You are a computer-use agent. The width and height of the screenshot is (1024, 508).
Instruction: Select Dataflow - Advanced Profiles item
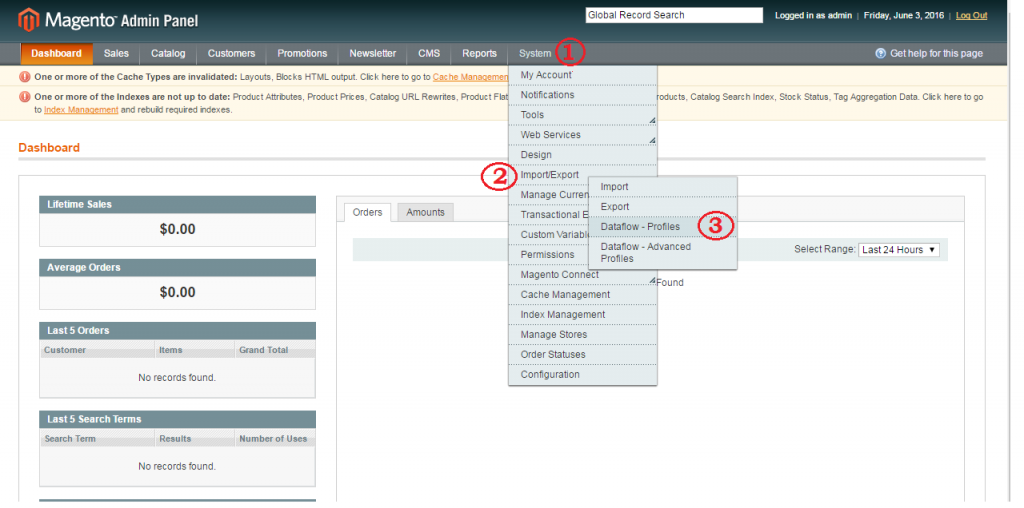(663, 253)
